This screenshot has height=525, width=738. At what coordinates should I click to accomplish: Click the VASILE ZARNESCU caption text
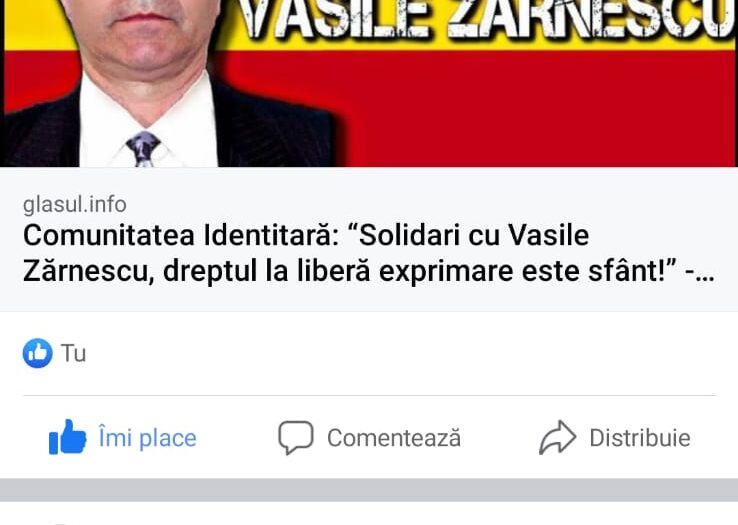pos(487,20)
